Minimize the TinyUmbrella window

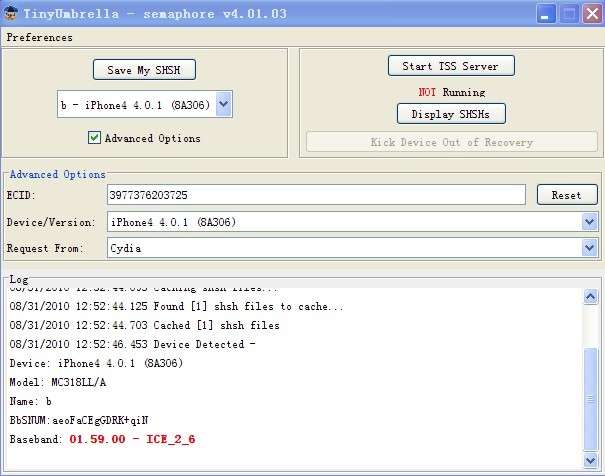(x=544, y=14)
